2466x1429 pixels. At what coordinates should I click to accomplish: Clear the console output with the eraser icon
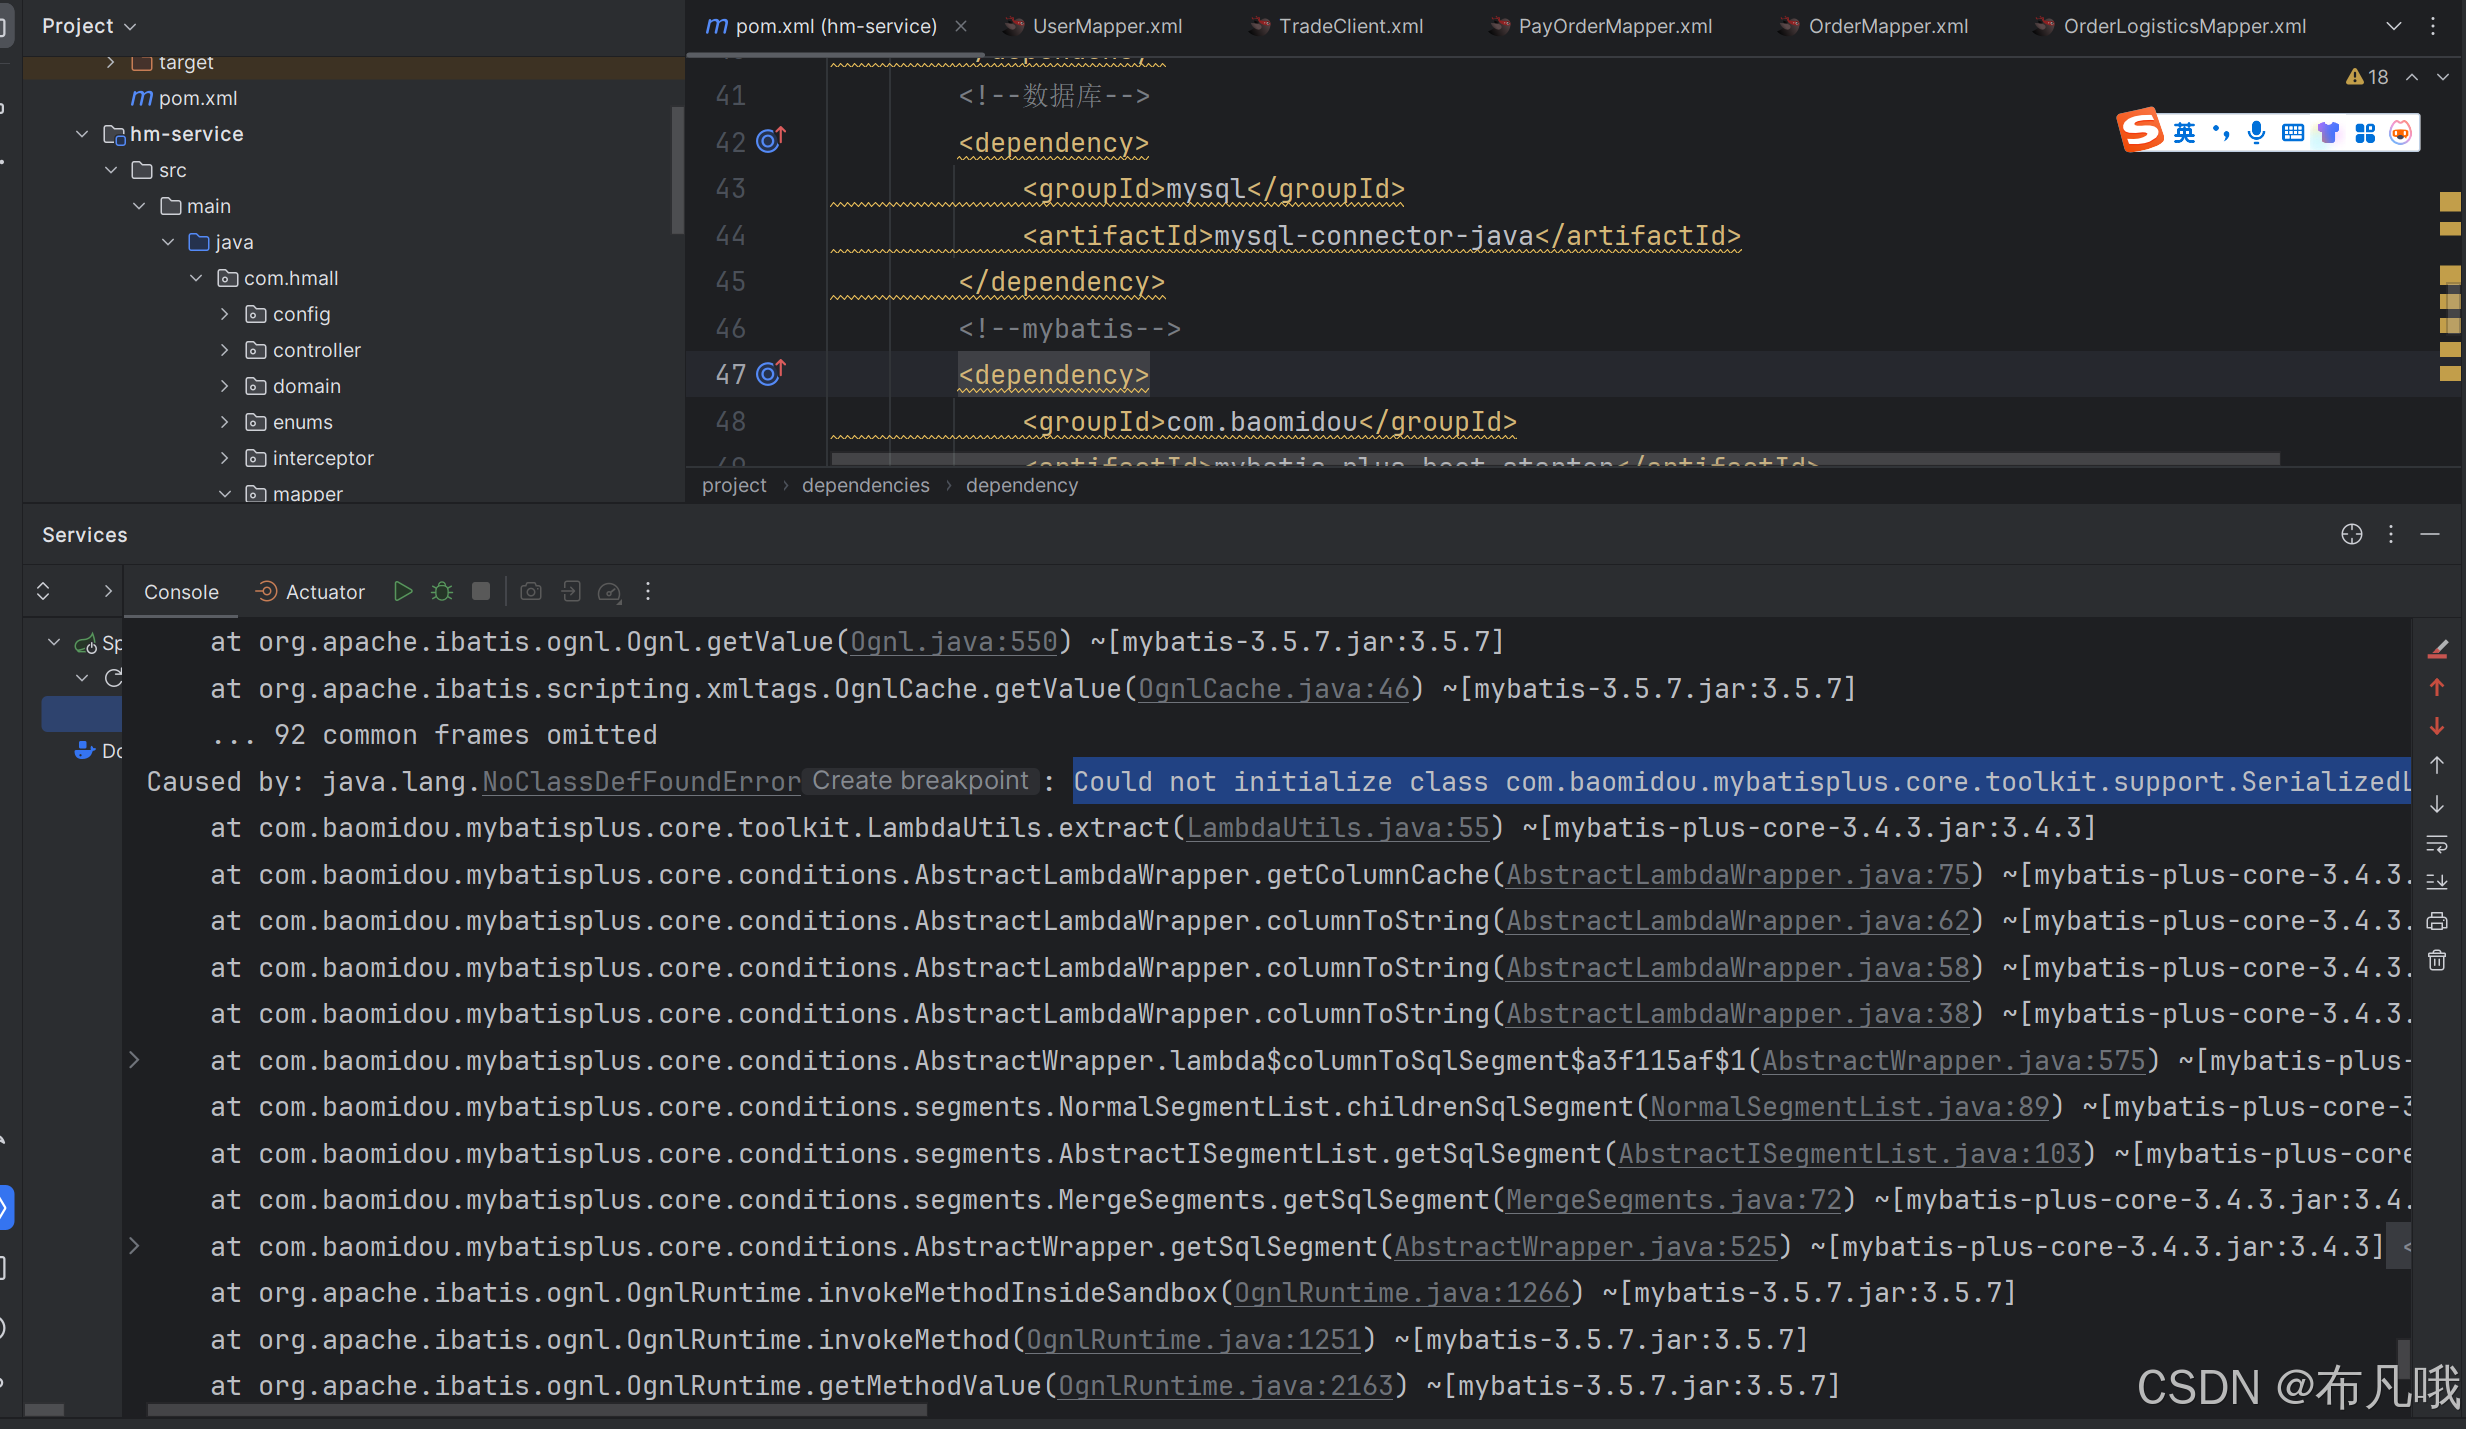[2438, 647]
